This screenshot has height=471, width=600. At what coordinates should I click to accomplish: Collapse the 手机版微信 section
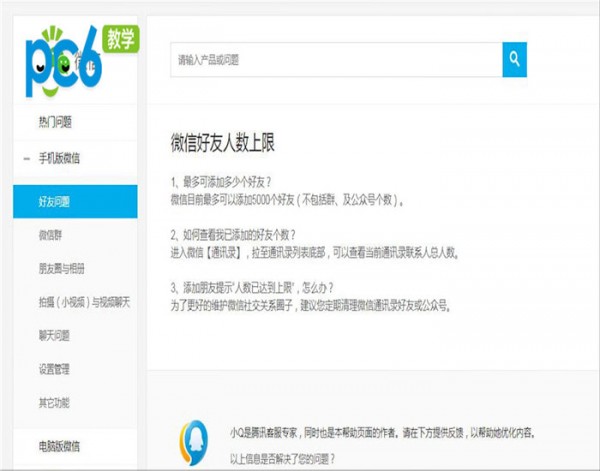pos(26,158)
